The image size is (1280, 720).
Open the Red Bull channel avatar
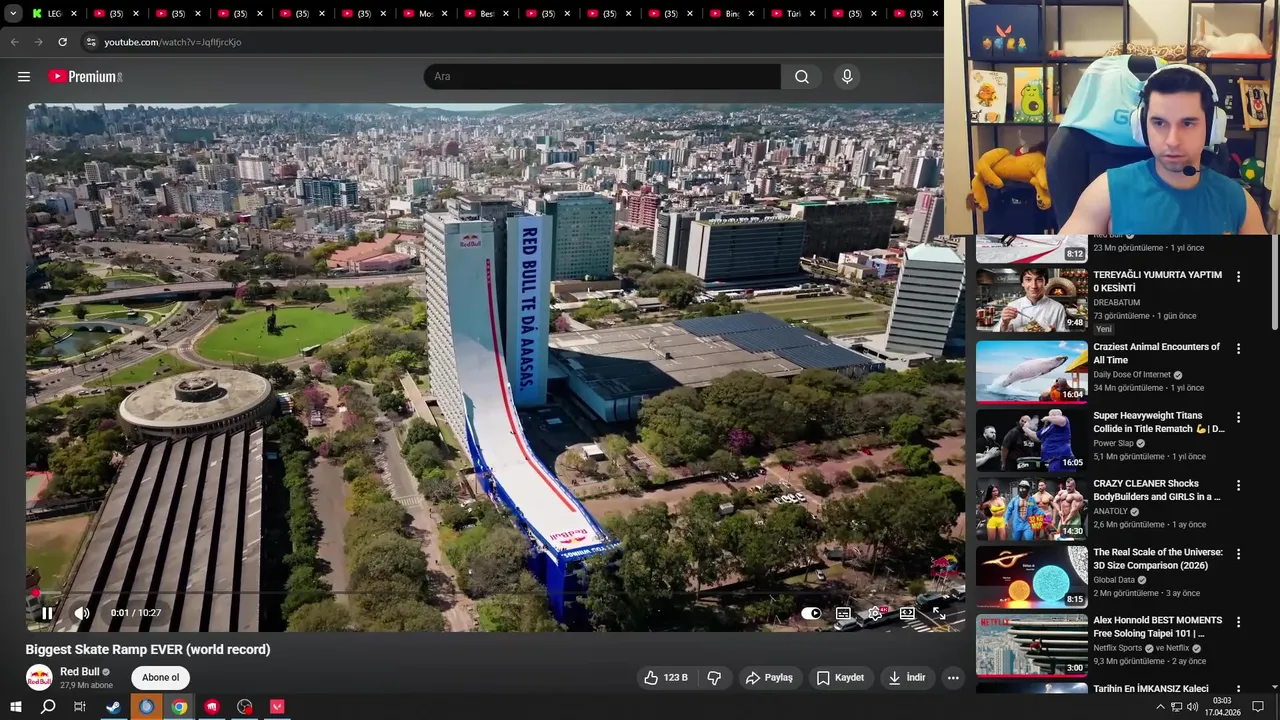tap(39, 678)
